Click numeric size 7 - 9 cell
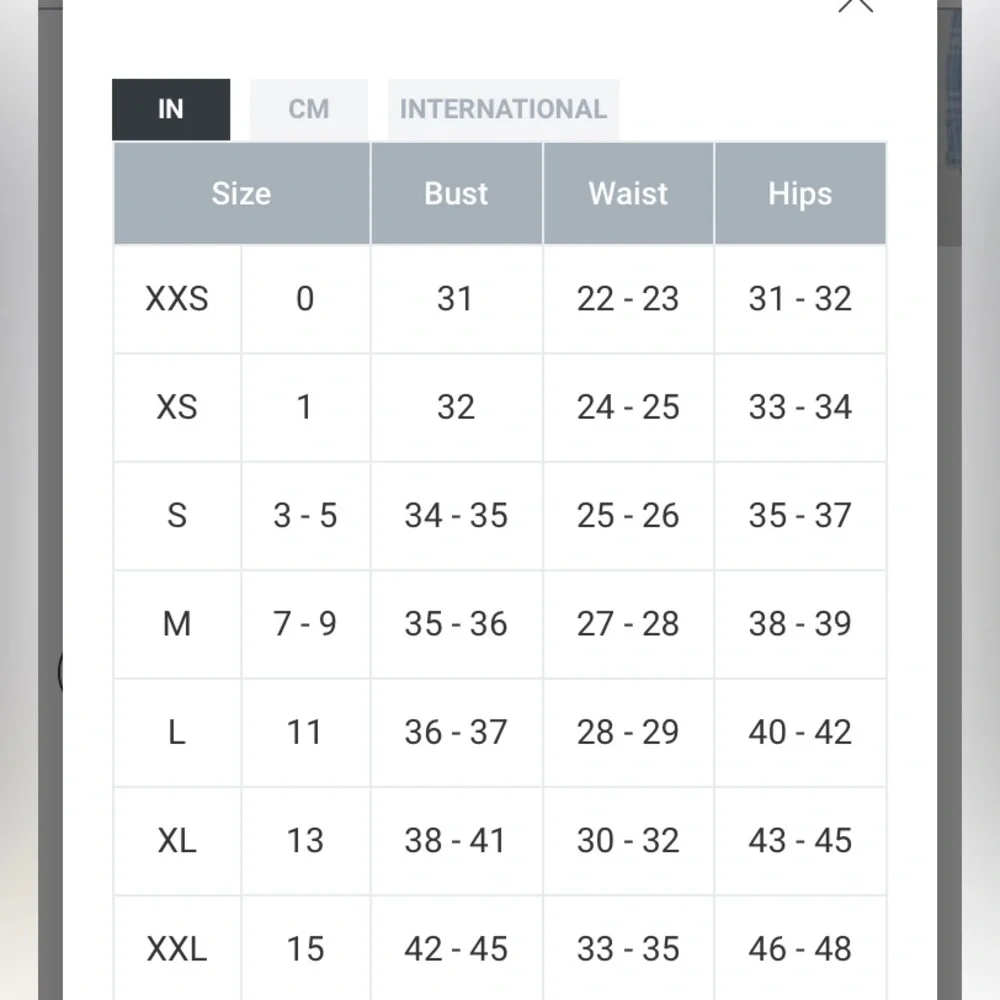This screenshot has width=1000, height=1000. (x=305, y=624)
